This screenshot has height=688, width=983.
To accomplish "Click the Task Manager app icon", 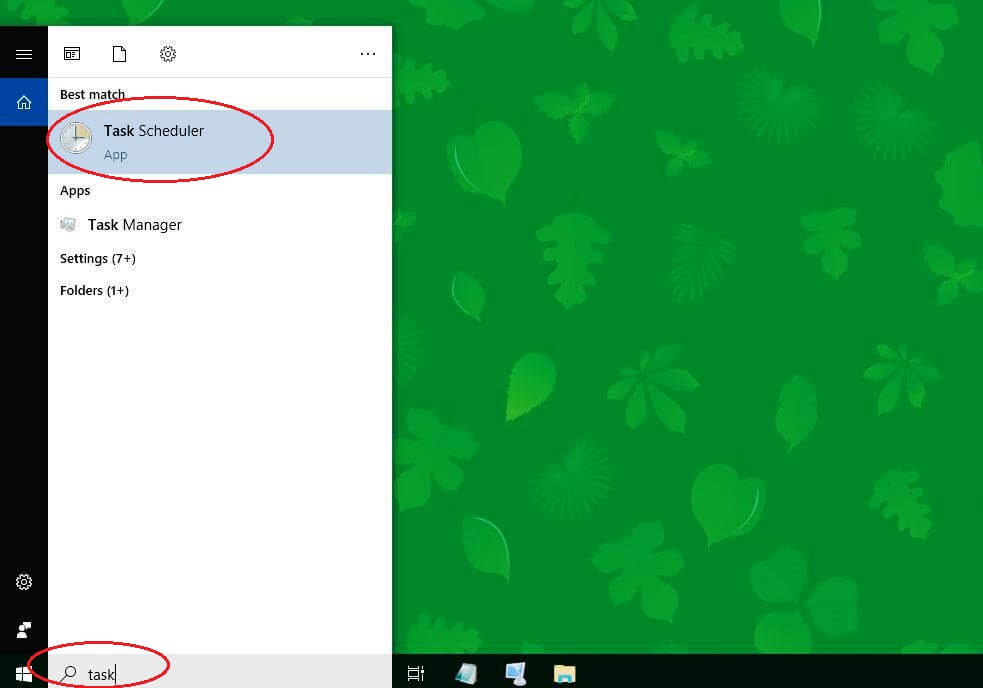I will (68, 224).
